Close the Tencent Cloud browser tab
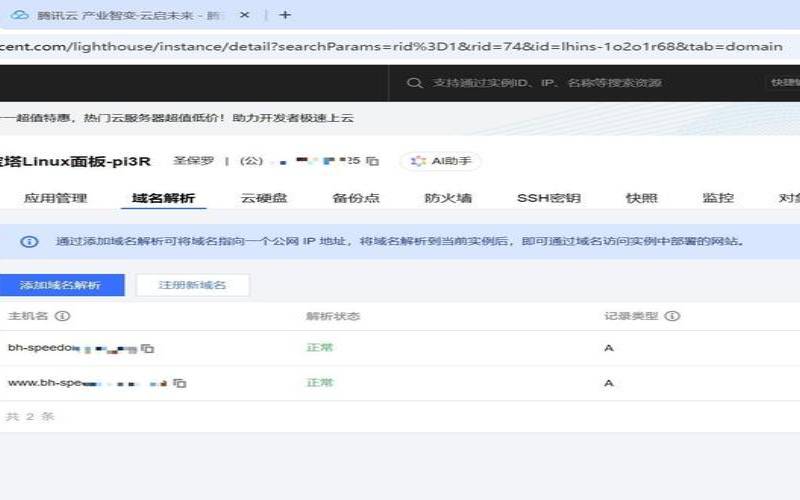 click(244, 15)
